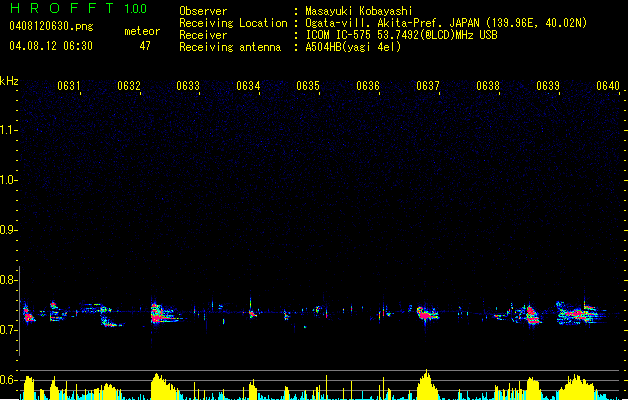Click the 0.6 kHz axis label
This screenshot has width=629, height=400.
(x=8, y=380)
